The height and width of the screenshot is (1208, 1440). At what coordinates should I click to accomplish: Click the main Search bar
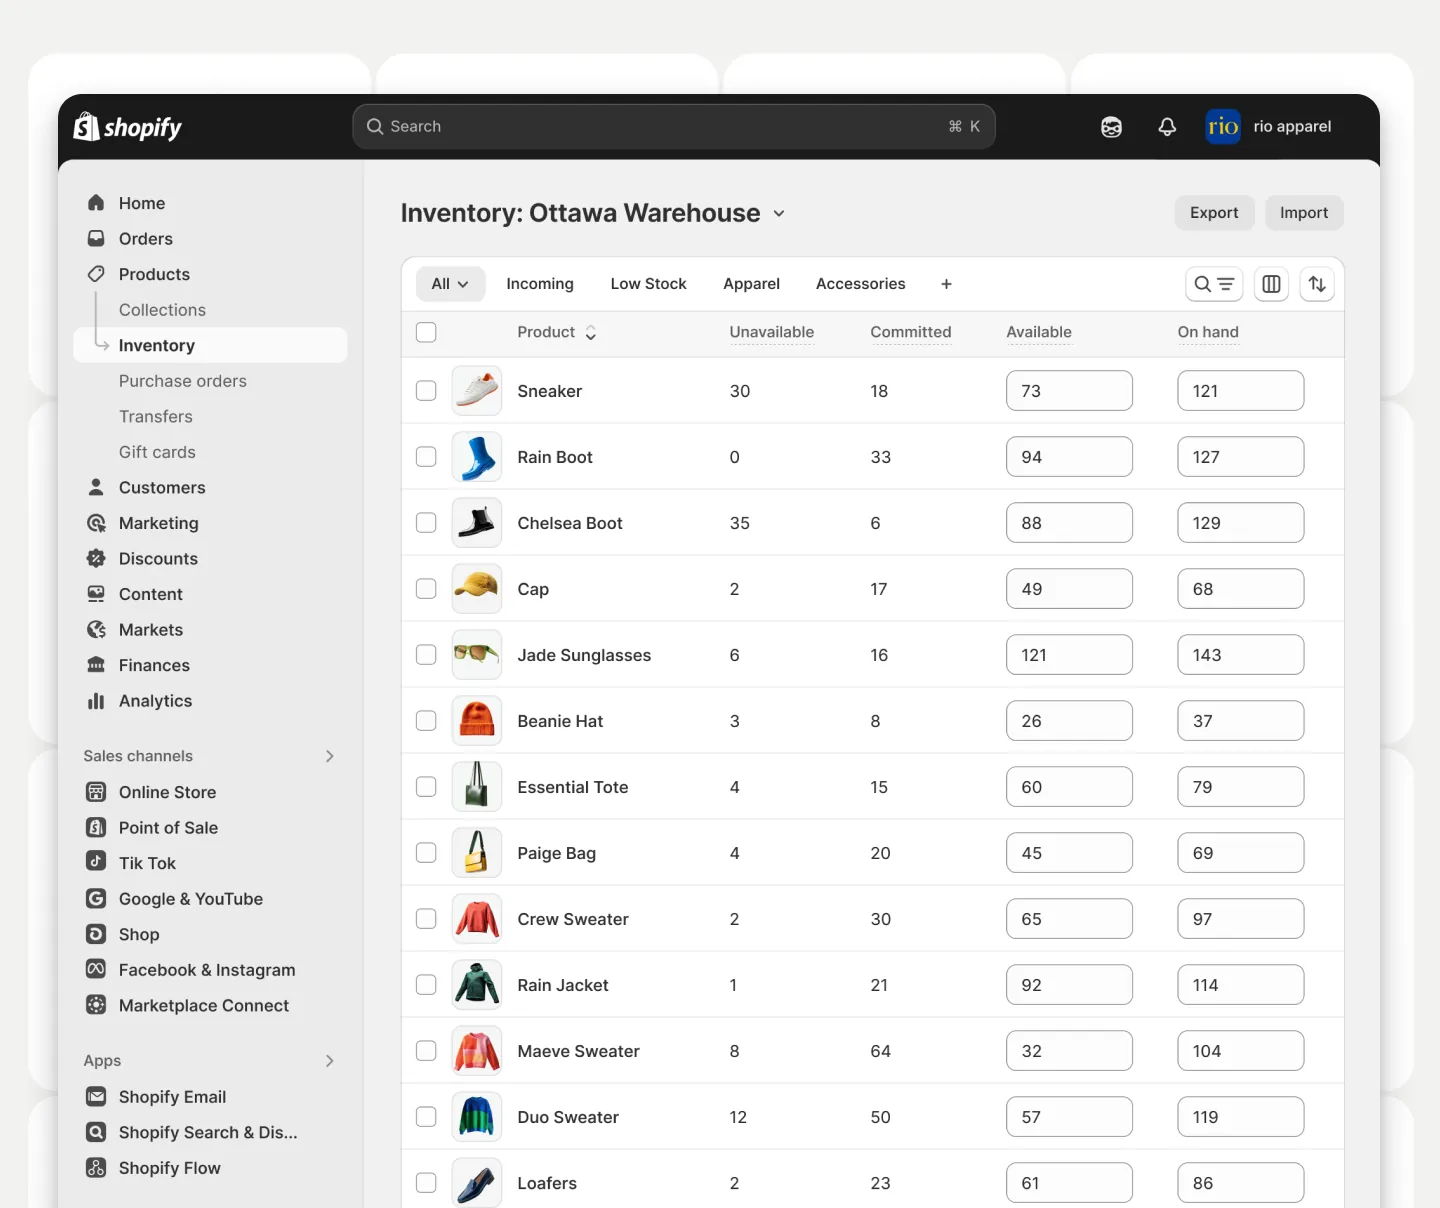(x=674, y=127)
